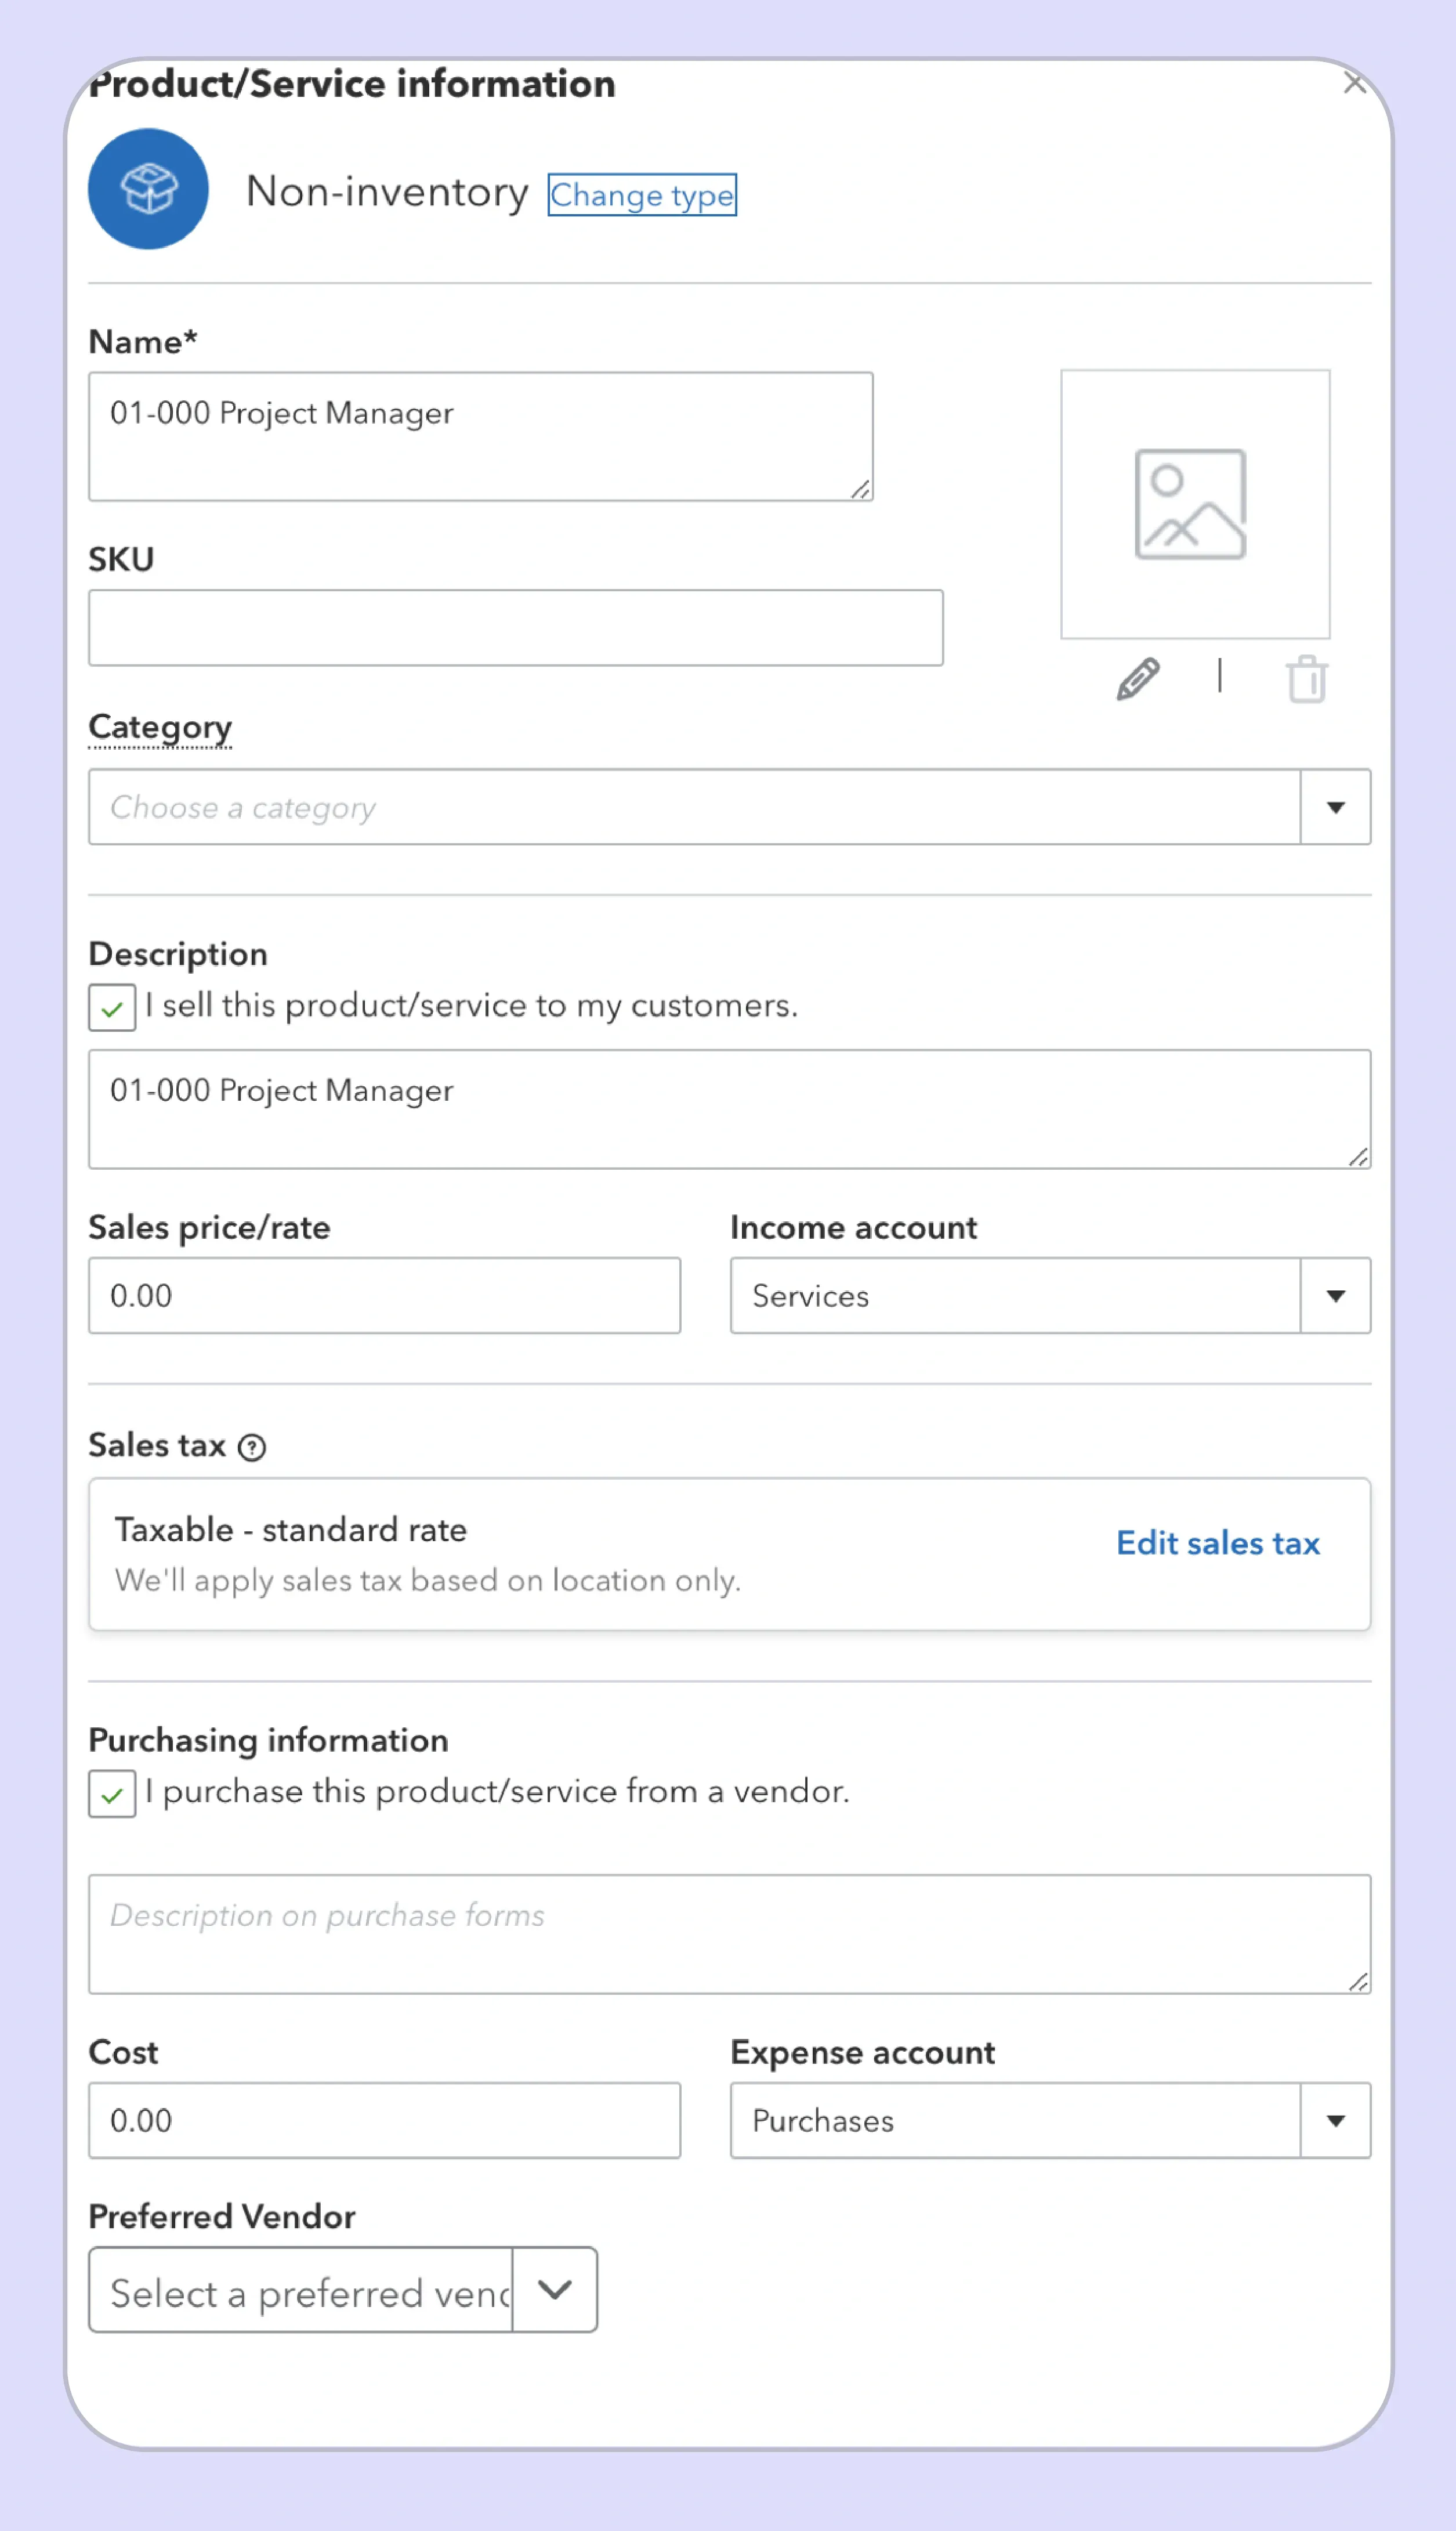Click the Purchasing information heading
The image size is (1456, 2531).
[x=268, y=1741]
